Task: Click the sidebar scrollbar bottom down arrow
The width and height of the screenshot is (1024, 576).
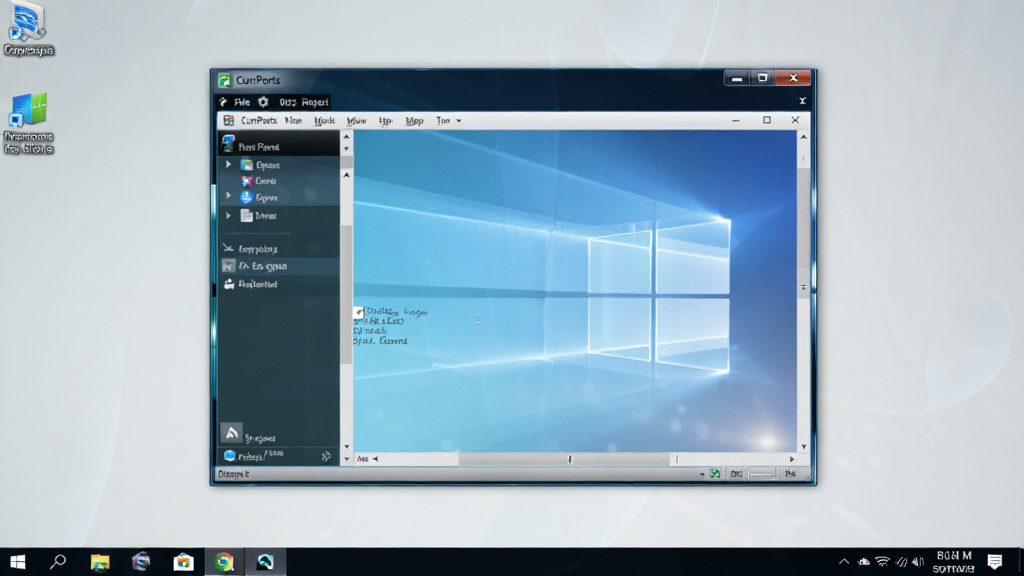Action: point(346,459)
